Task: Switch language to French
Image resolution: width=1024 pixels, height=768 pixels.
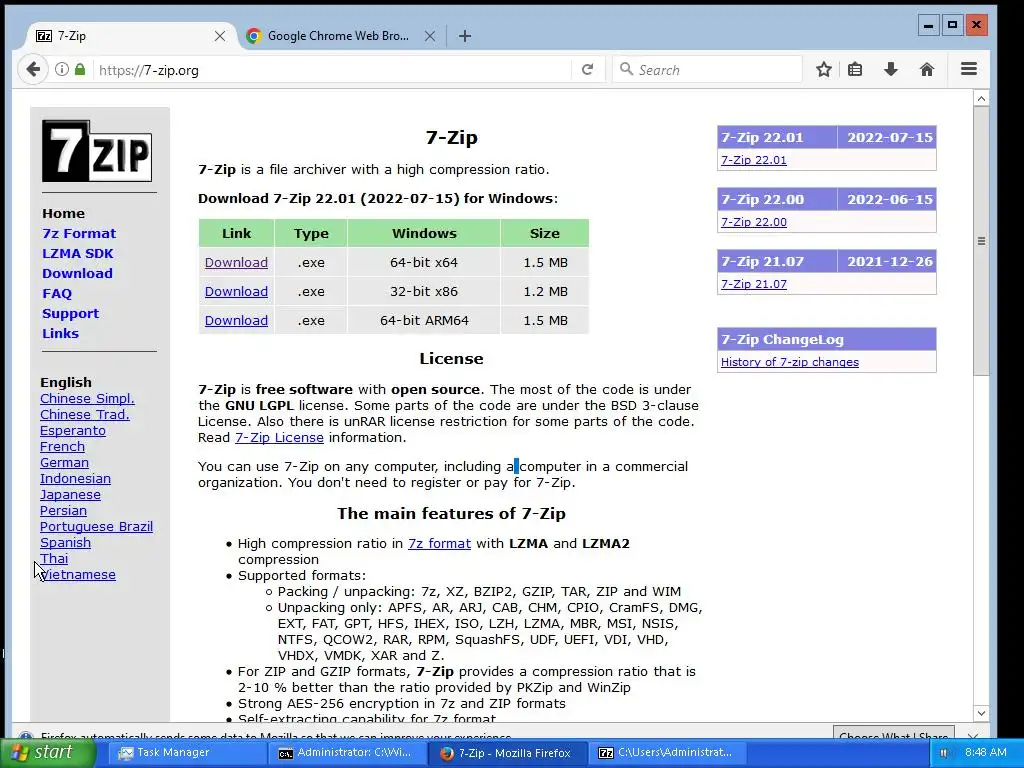Action: [x=62, y=447]
